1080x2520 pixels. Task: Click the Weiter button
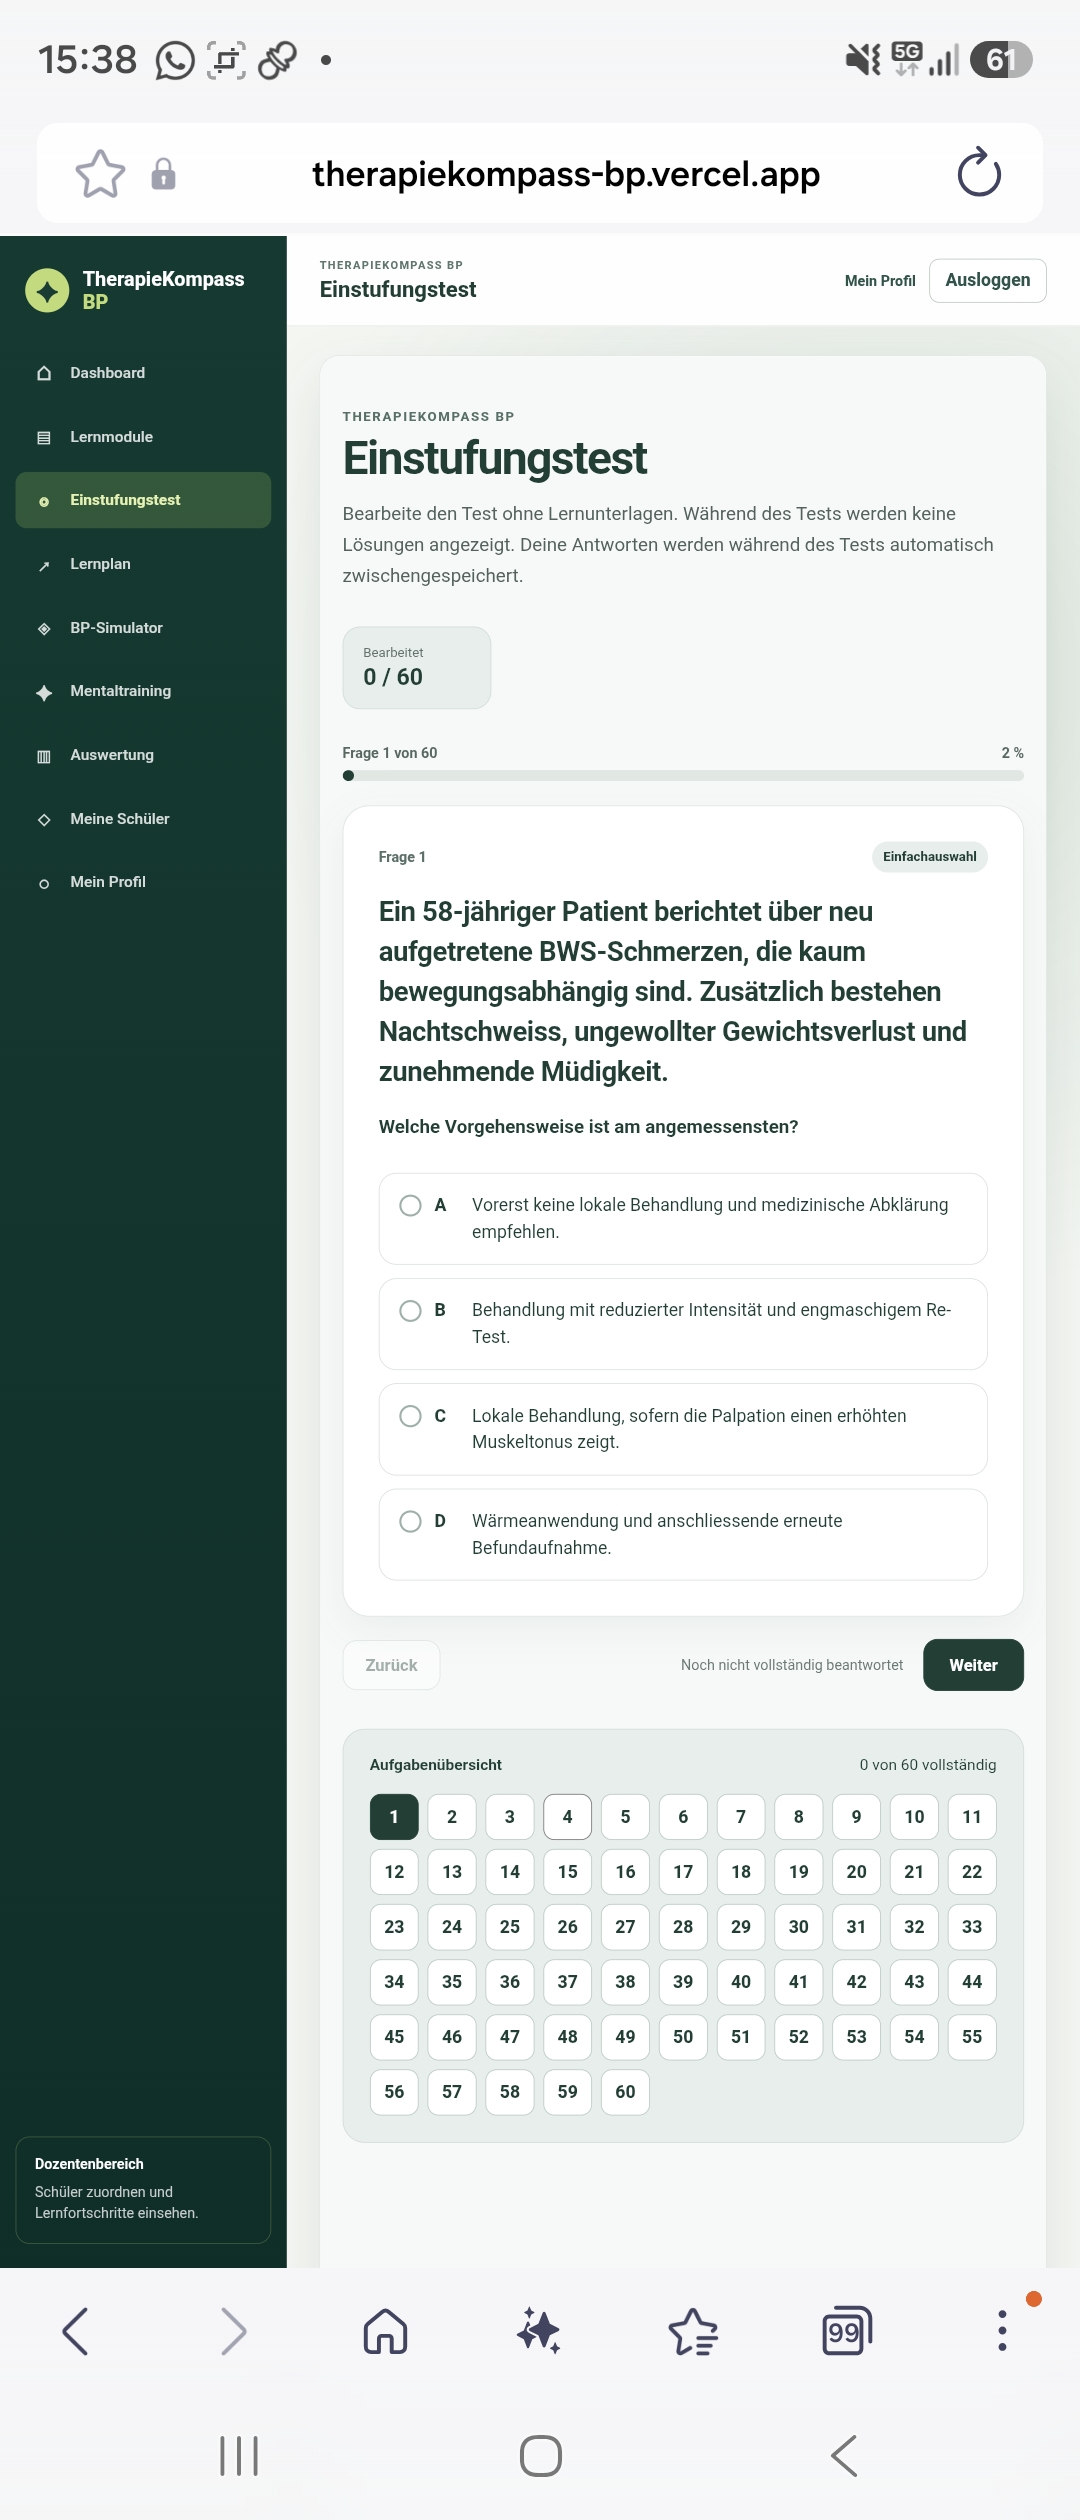tap(973, 1665)
